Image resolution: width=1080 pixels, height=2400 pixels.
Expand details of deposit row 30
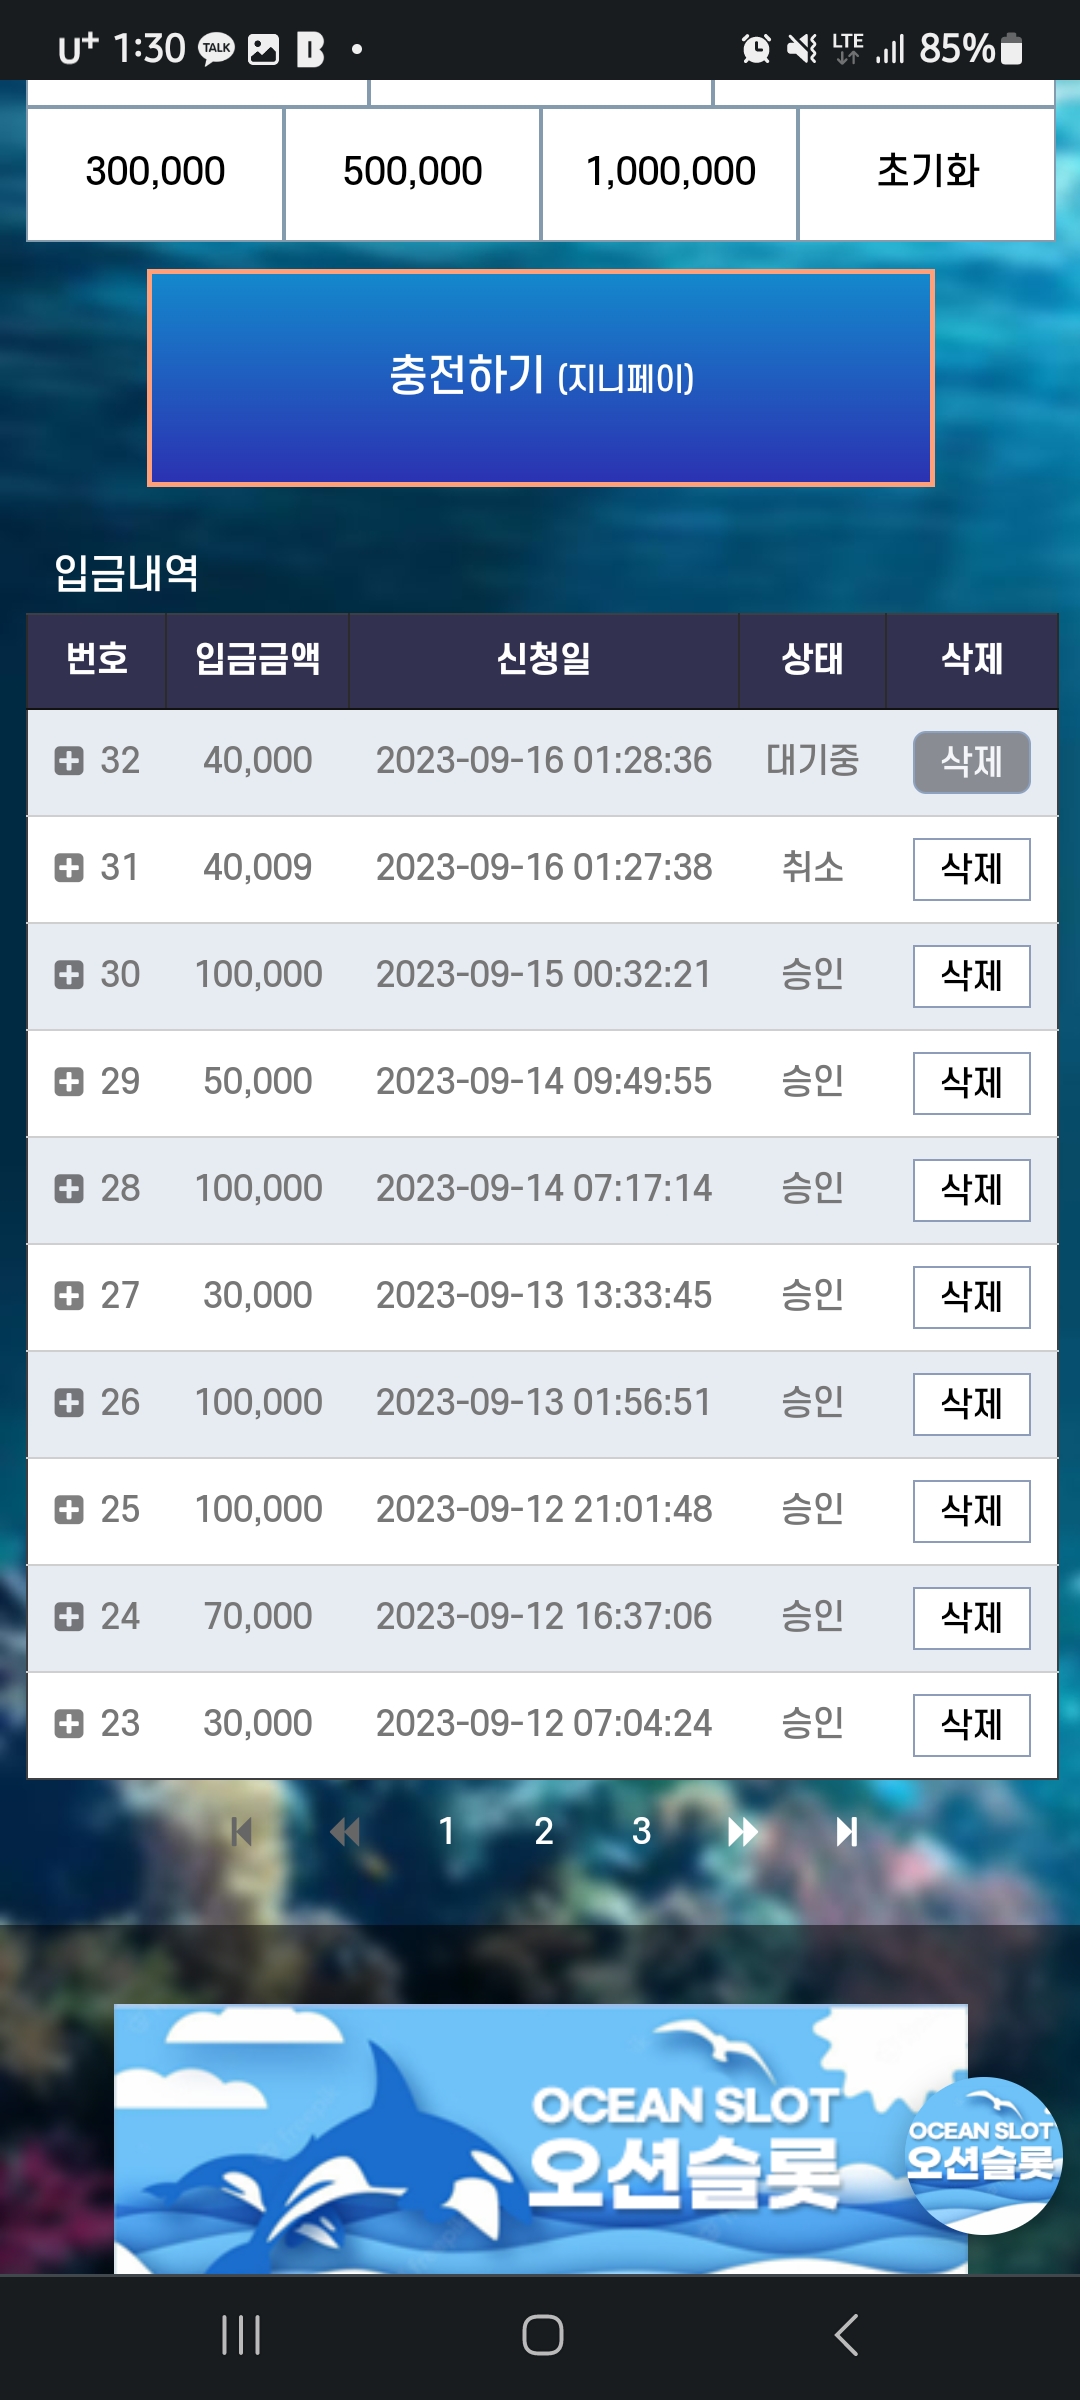click(x=69, y=975)
